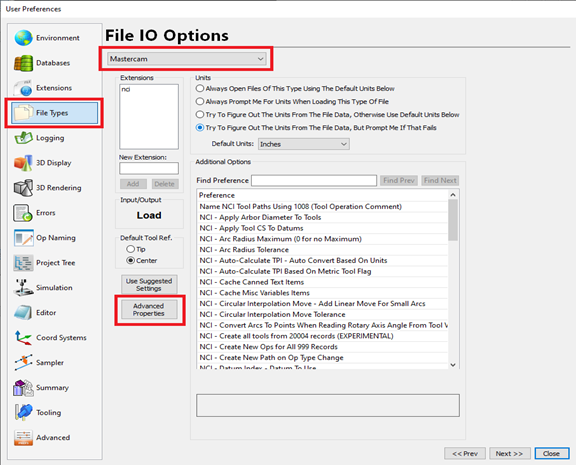This screenshot has width=576, height=465.
Task: Open the Advanced preferences icon
Action: pos(24,437)
